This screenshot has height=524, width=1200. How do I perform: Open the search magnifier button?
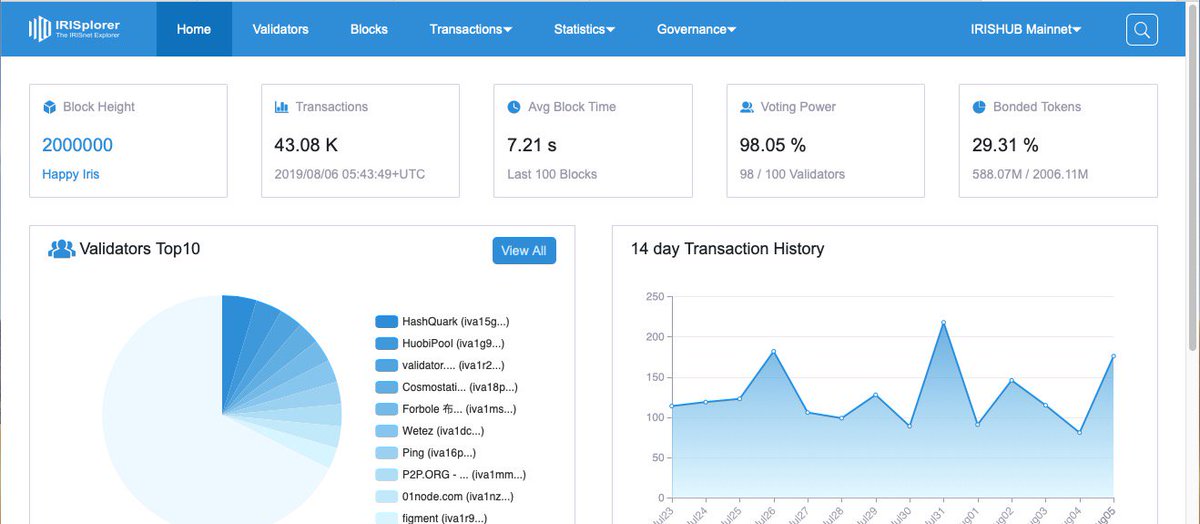click(1142, 29)
